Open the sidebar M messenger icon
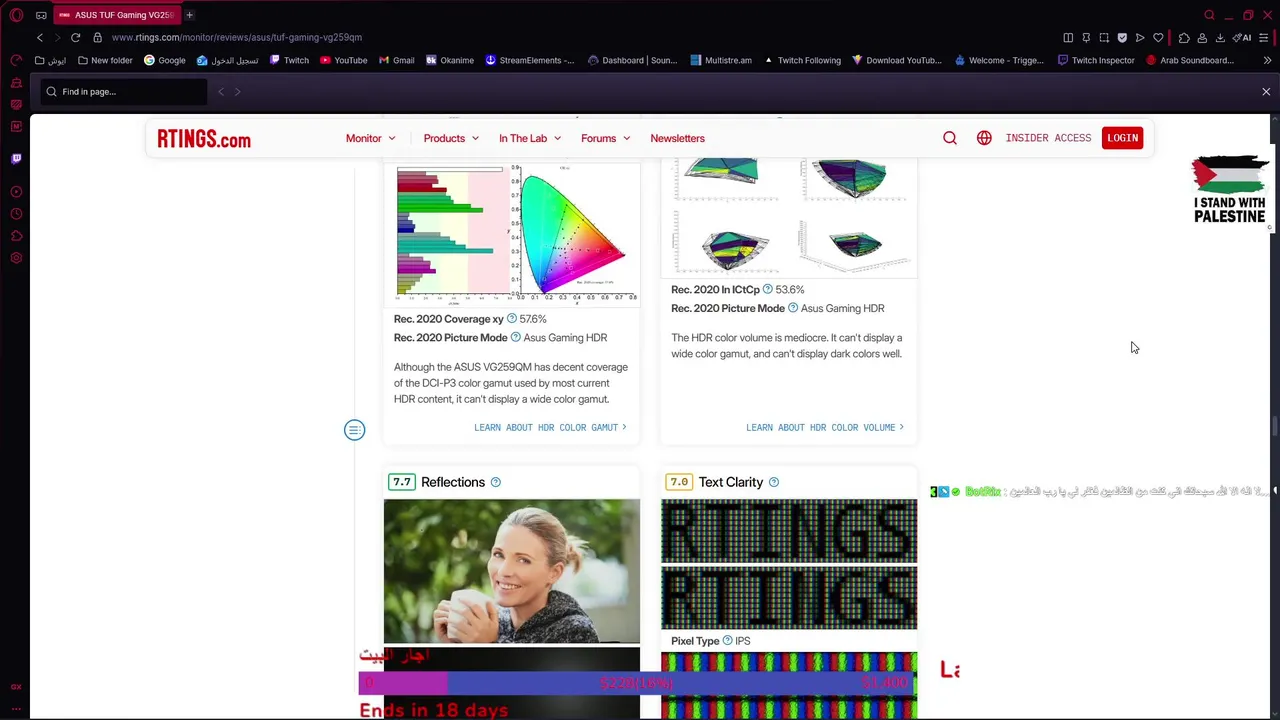This screenshot has width=1280, height=720. pyautogui.click(x=16, y=126)
